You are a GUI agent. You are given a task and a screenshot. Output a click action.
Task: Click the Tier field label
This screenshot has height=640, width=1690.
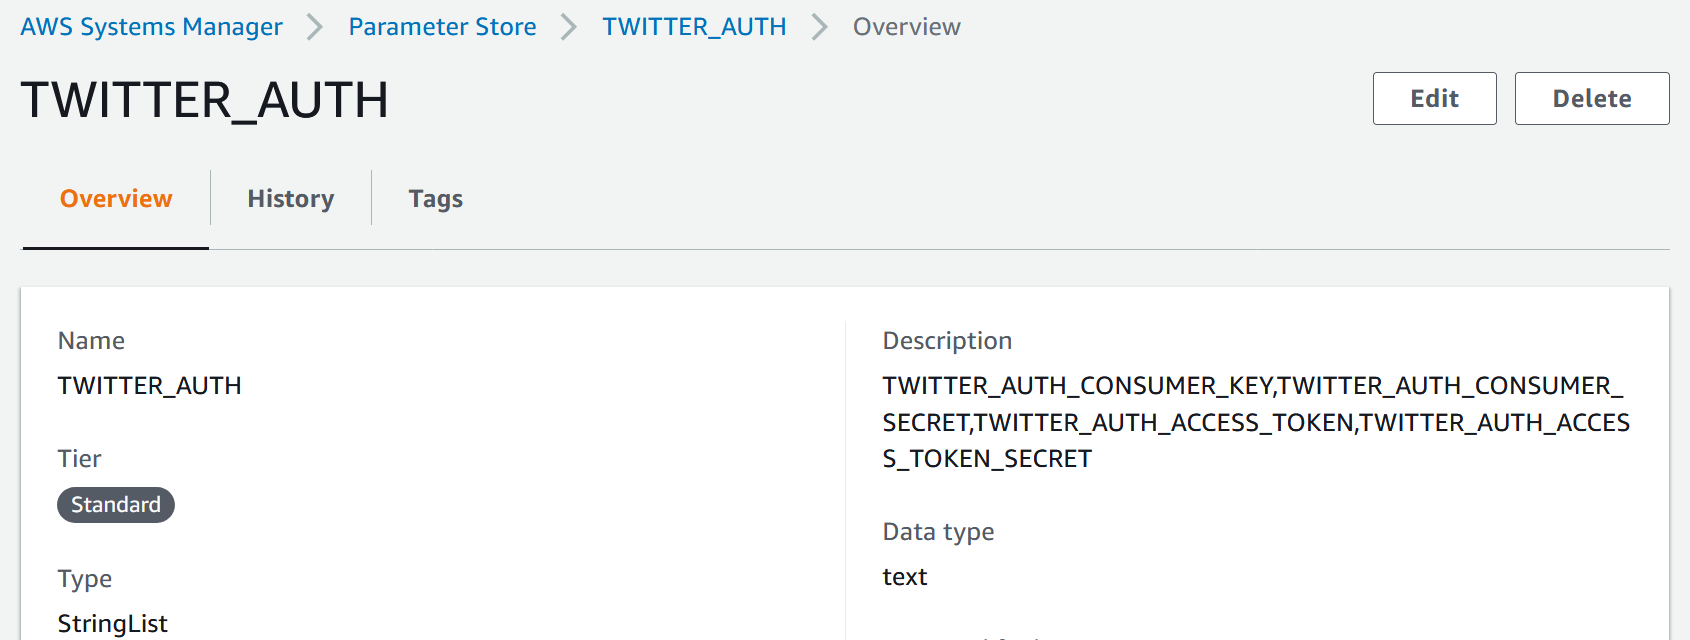pos(79,459)
